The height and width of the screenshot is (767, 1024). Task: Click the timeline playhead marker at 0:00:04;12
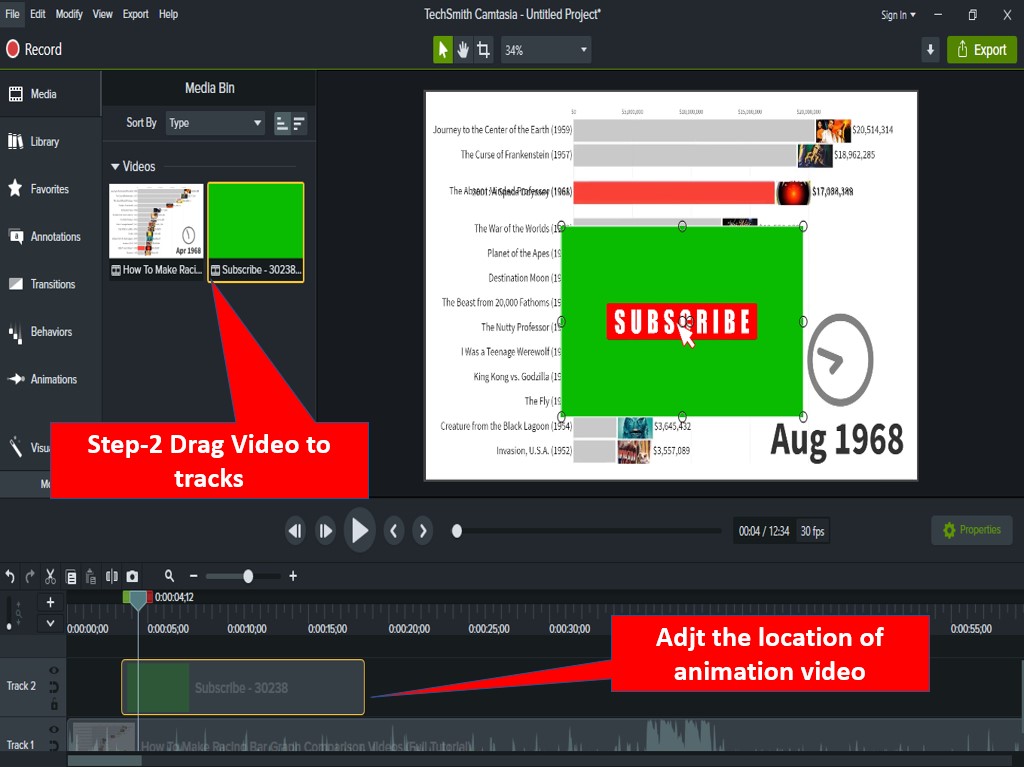coord(138,599)
